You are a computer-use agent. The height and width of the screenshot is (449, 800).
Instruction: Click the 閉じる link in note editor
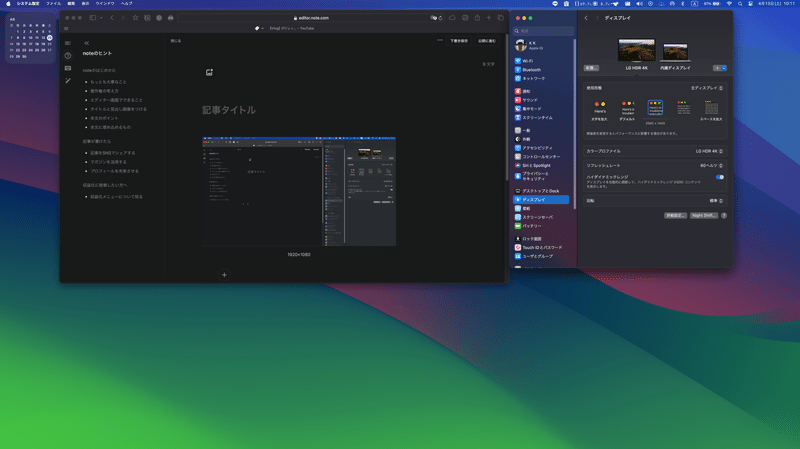(176, 41)
